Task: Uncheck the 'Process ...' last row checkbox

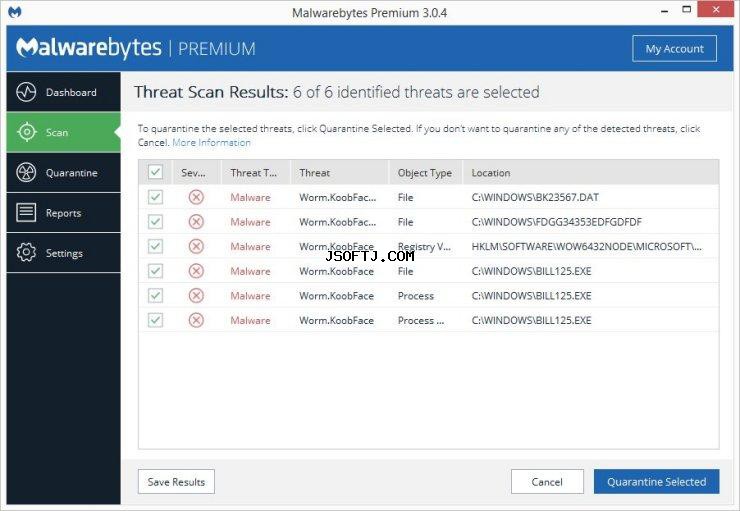Action: pos(155,320)
